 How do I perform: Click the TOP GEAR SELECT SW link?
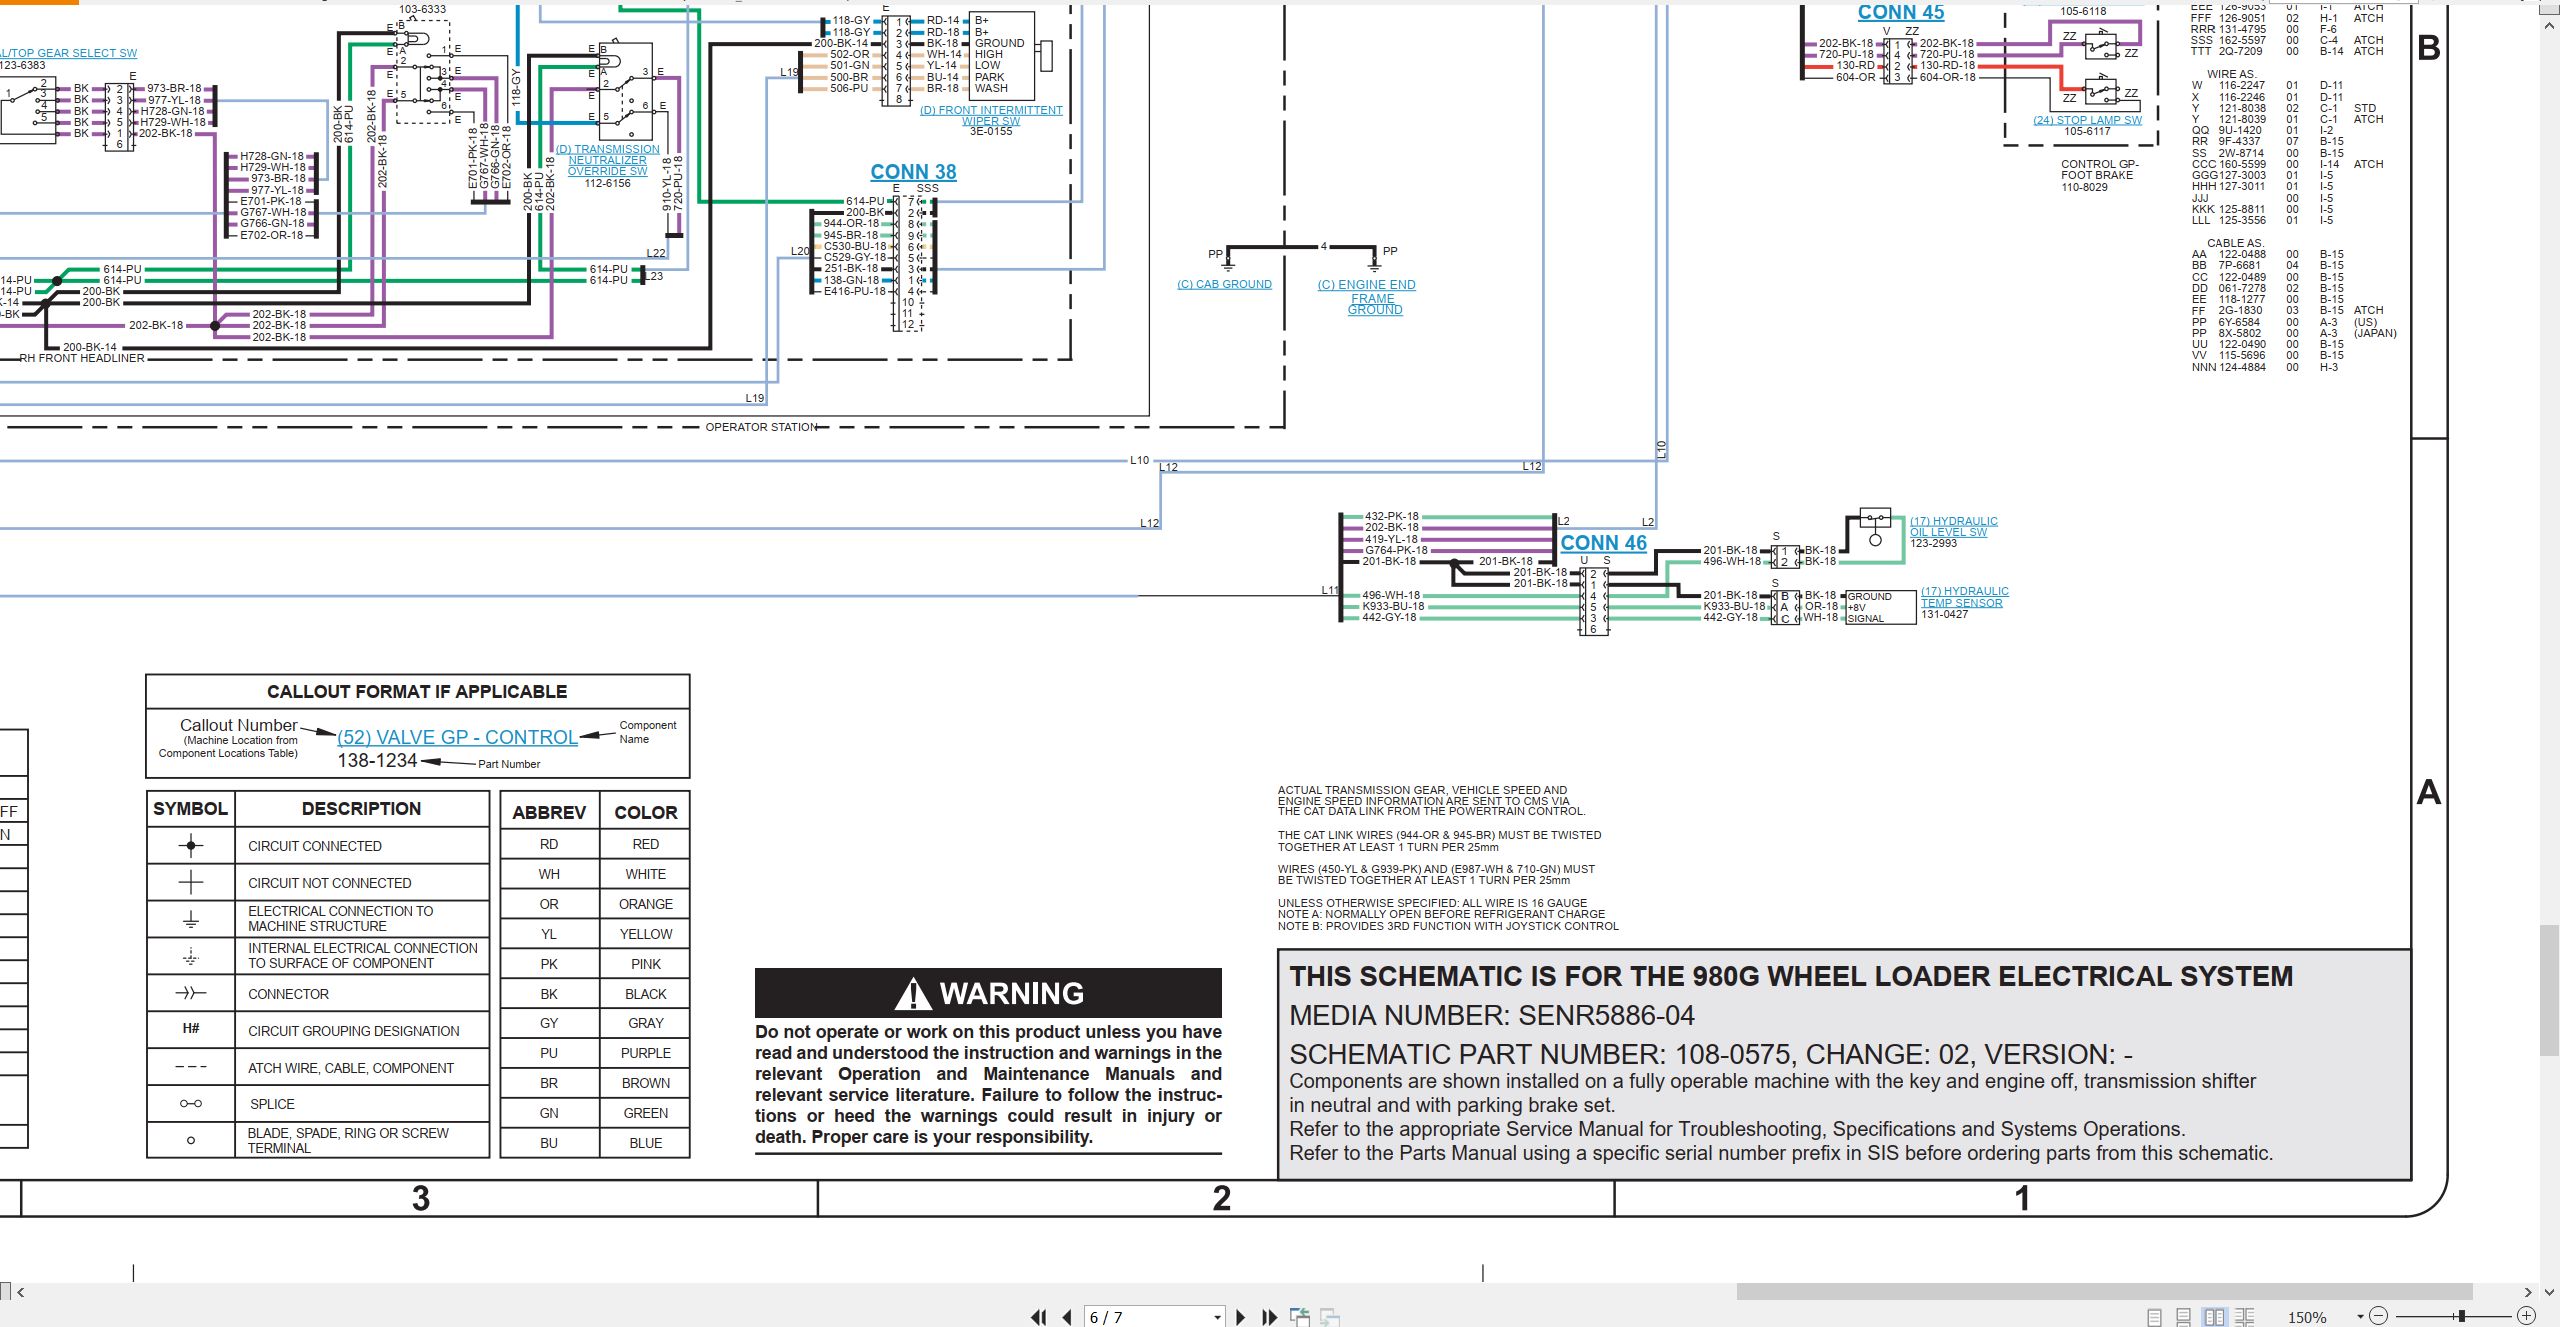point(68,53)
